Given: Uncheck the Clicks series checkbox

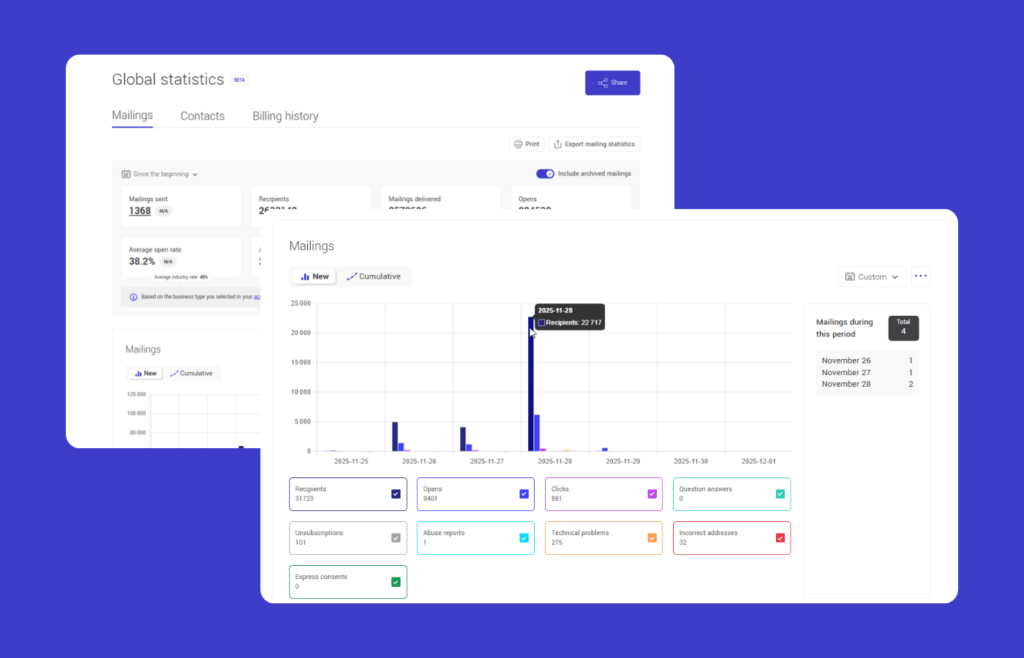Looking at the screenshot, I should click(x=652, y=494).
